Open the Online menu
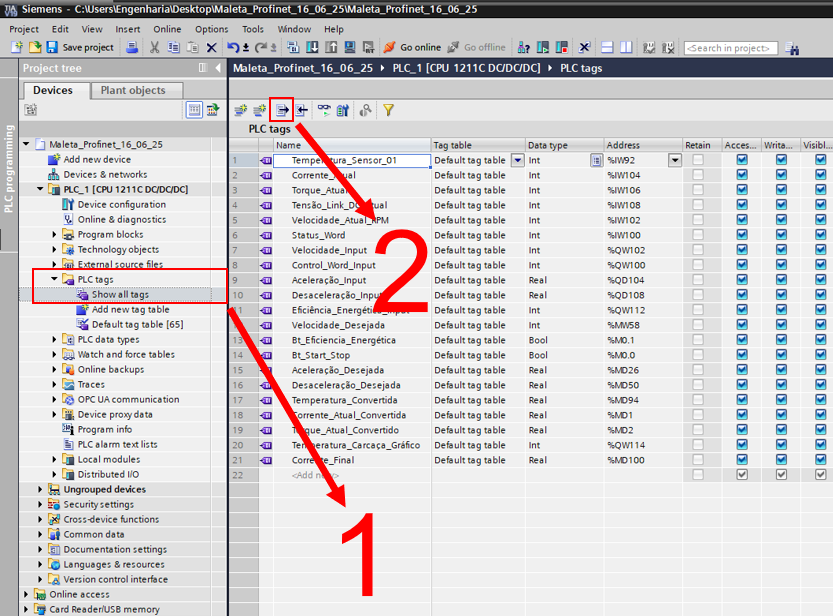The height and width of the screenshot is (616, 833). point(167,29)
